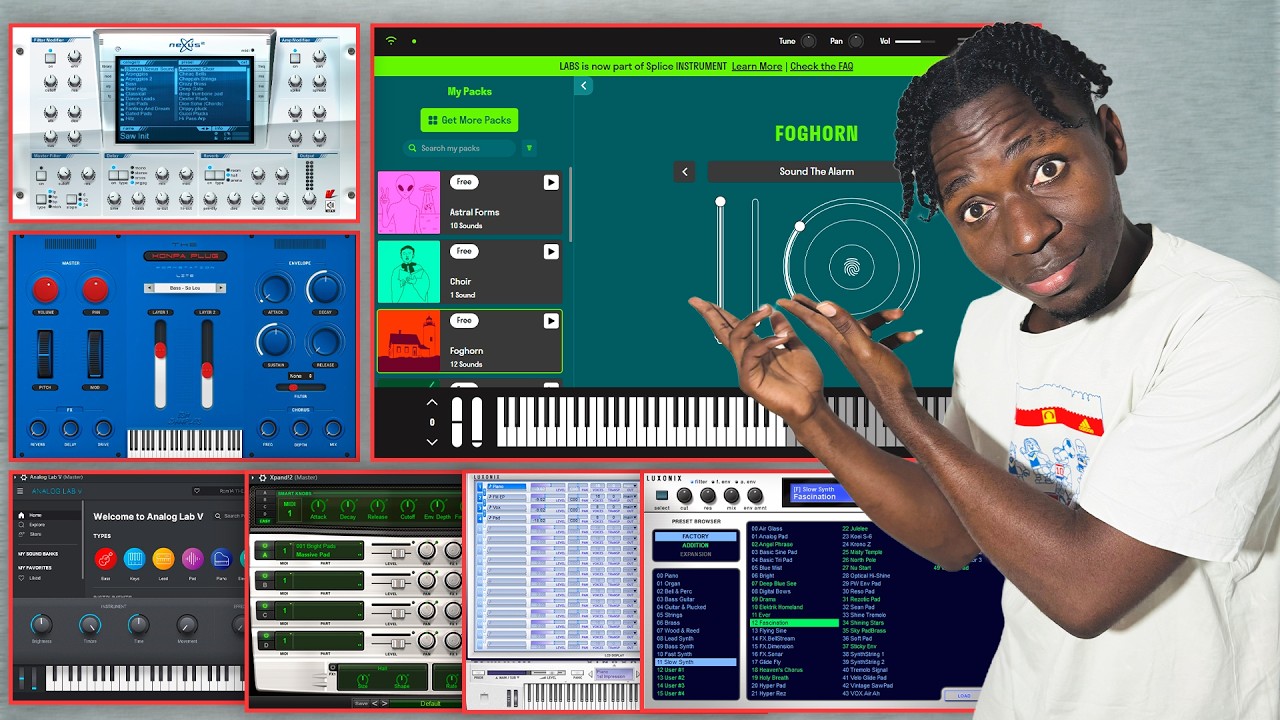Click the Honpa Plug Attack knob

click(274, 289)
